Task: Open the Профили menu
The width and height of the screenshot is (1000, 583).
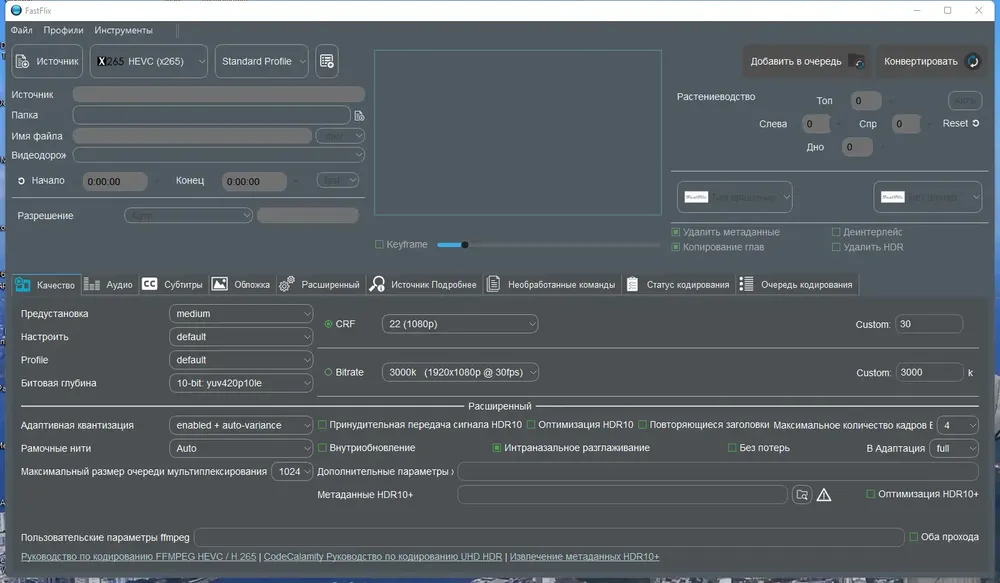Action: pos(63,30)
